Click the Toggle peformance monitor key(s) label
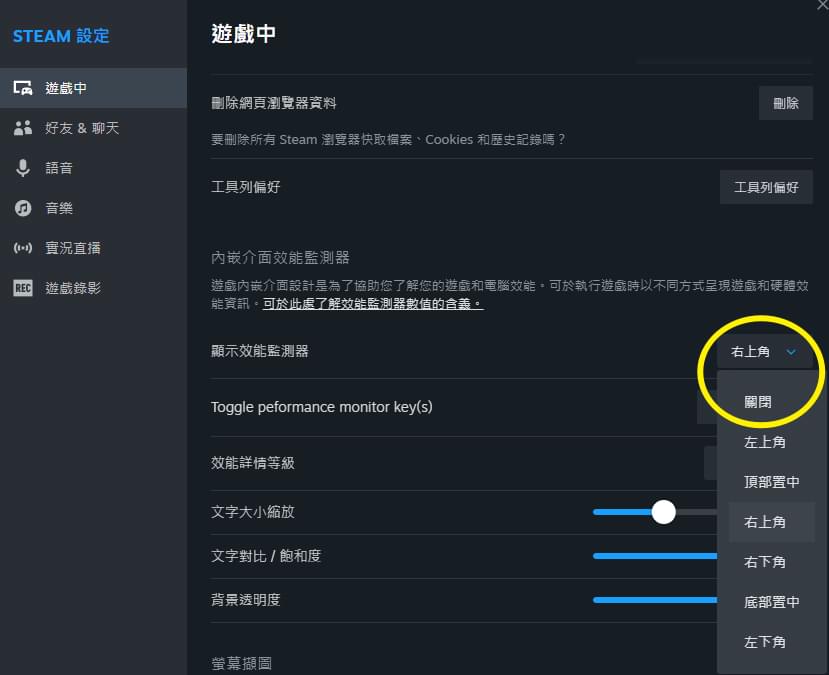 click(x=321, y=407)
